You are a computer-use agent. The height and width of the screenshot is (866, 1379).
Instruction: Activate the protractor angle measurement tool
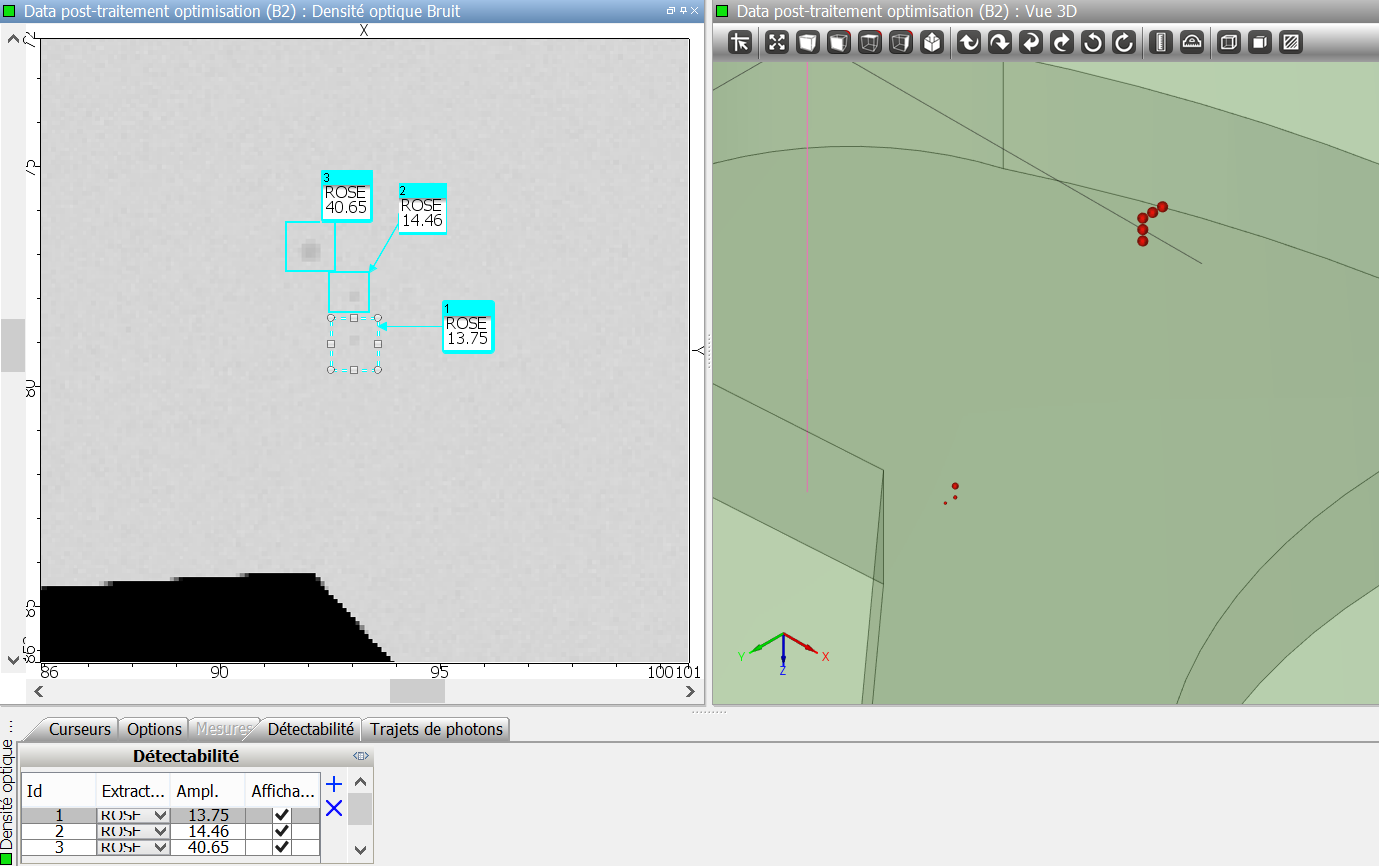click(1192, 43)
